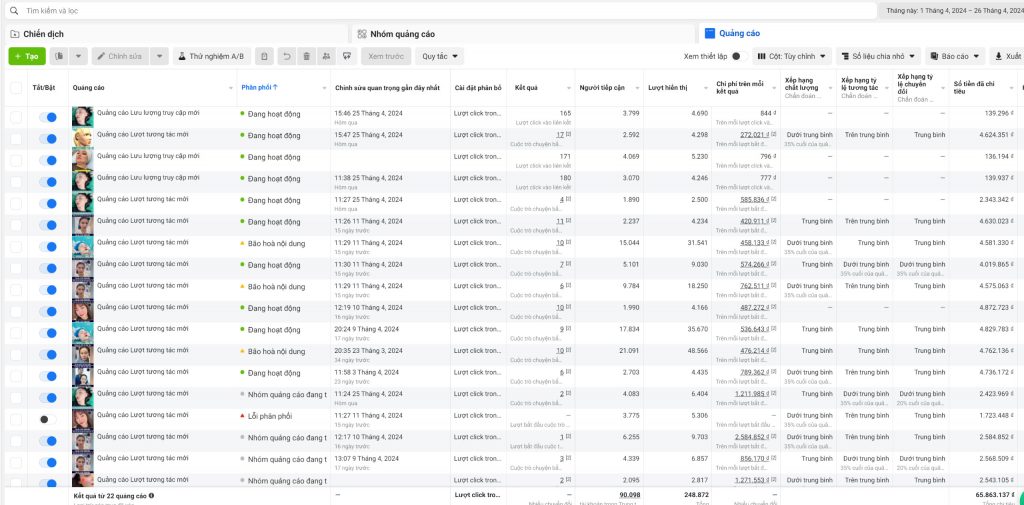This screenshot has width=1024, height=505.
Task: Click the green dot in the 139.296 spend row
Action: pyautogui.click(x=242, y=114)
